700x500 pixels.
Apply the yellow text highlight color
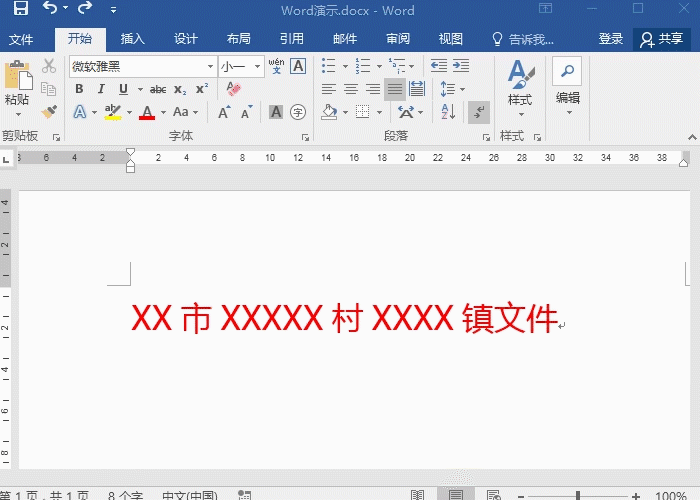(x=112, y=112)
